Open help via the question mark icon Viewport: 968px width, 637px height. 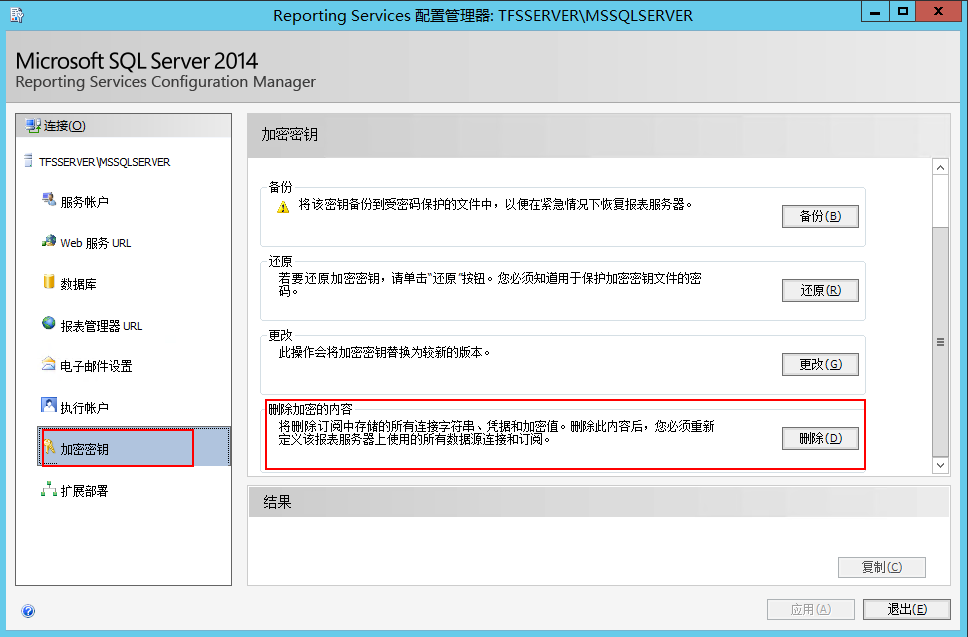28,611
